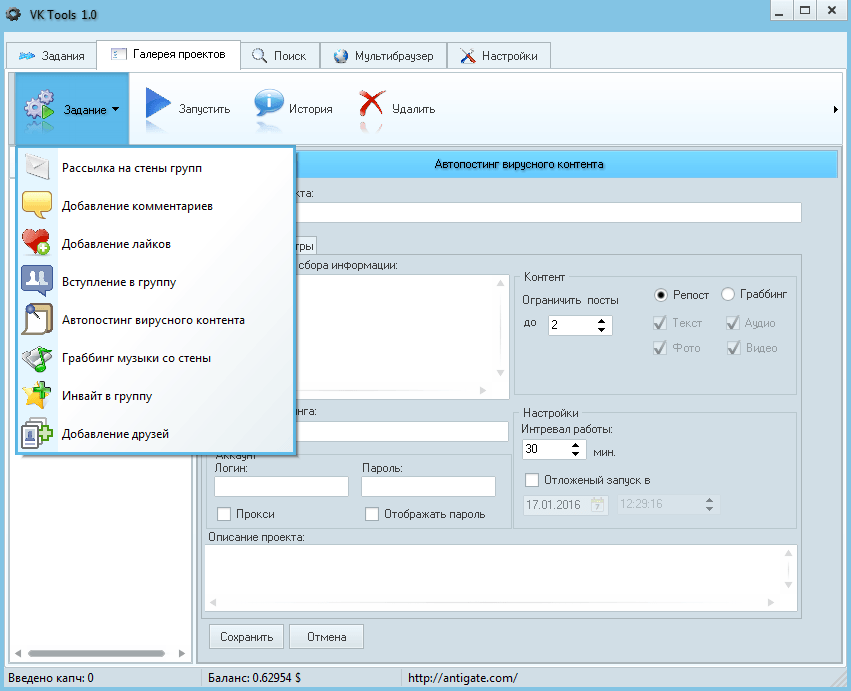The height and width of the screenshot is (691, 851).
Task: Click the Запустить toolbar label
Action: pos(205,109)
